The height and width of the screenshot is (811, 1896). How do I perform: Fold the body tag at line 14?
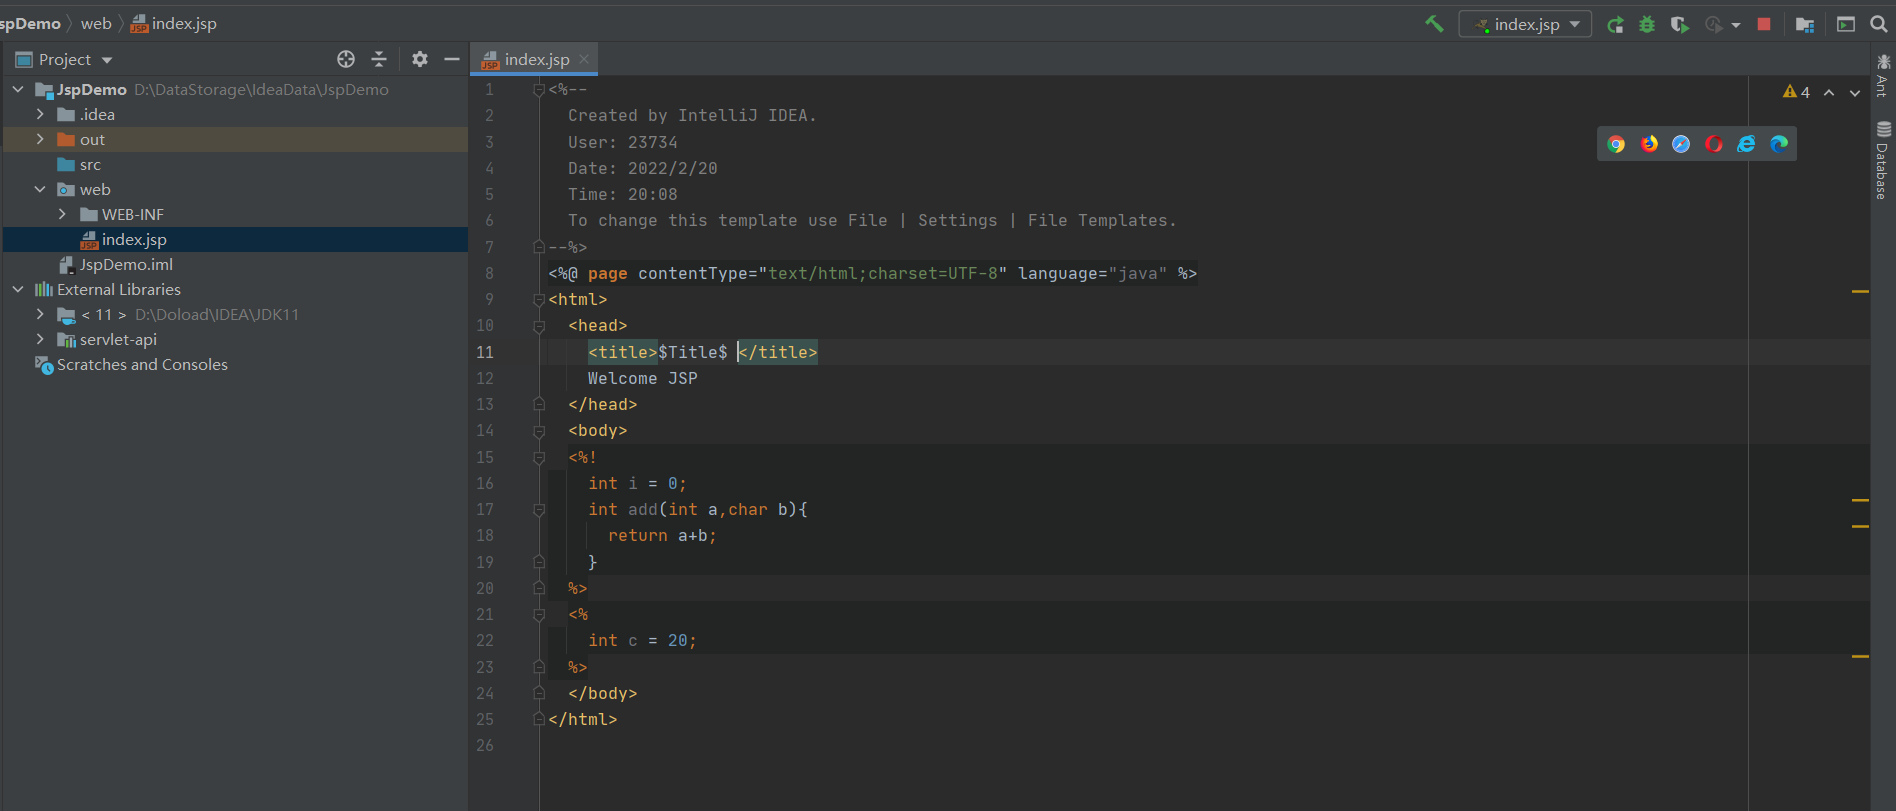click(x=539, y=431)
